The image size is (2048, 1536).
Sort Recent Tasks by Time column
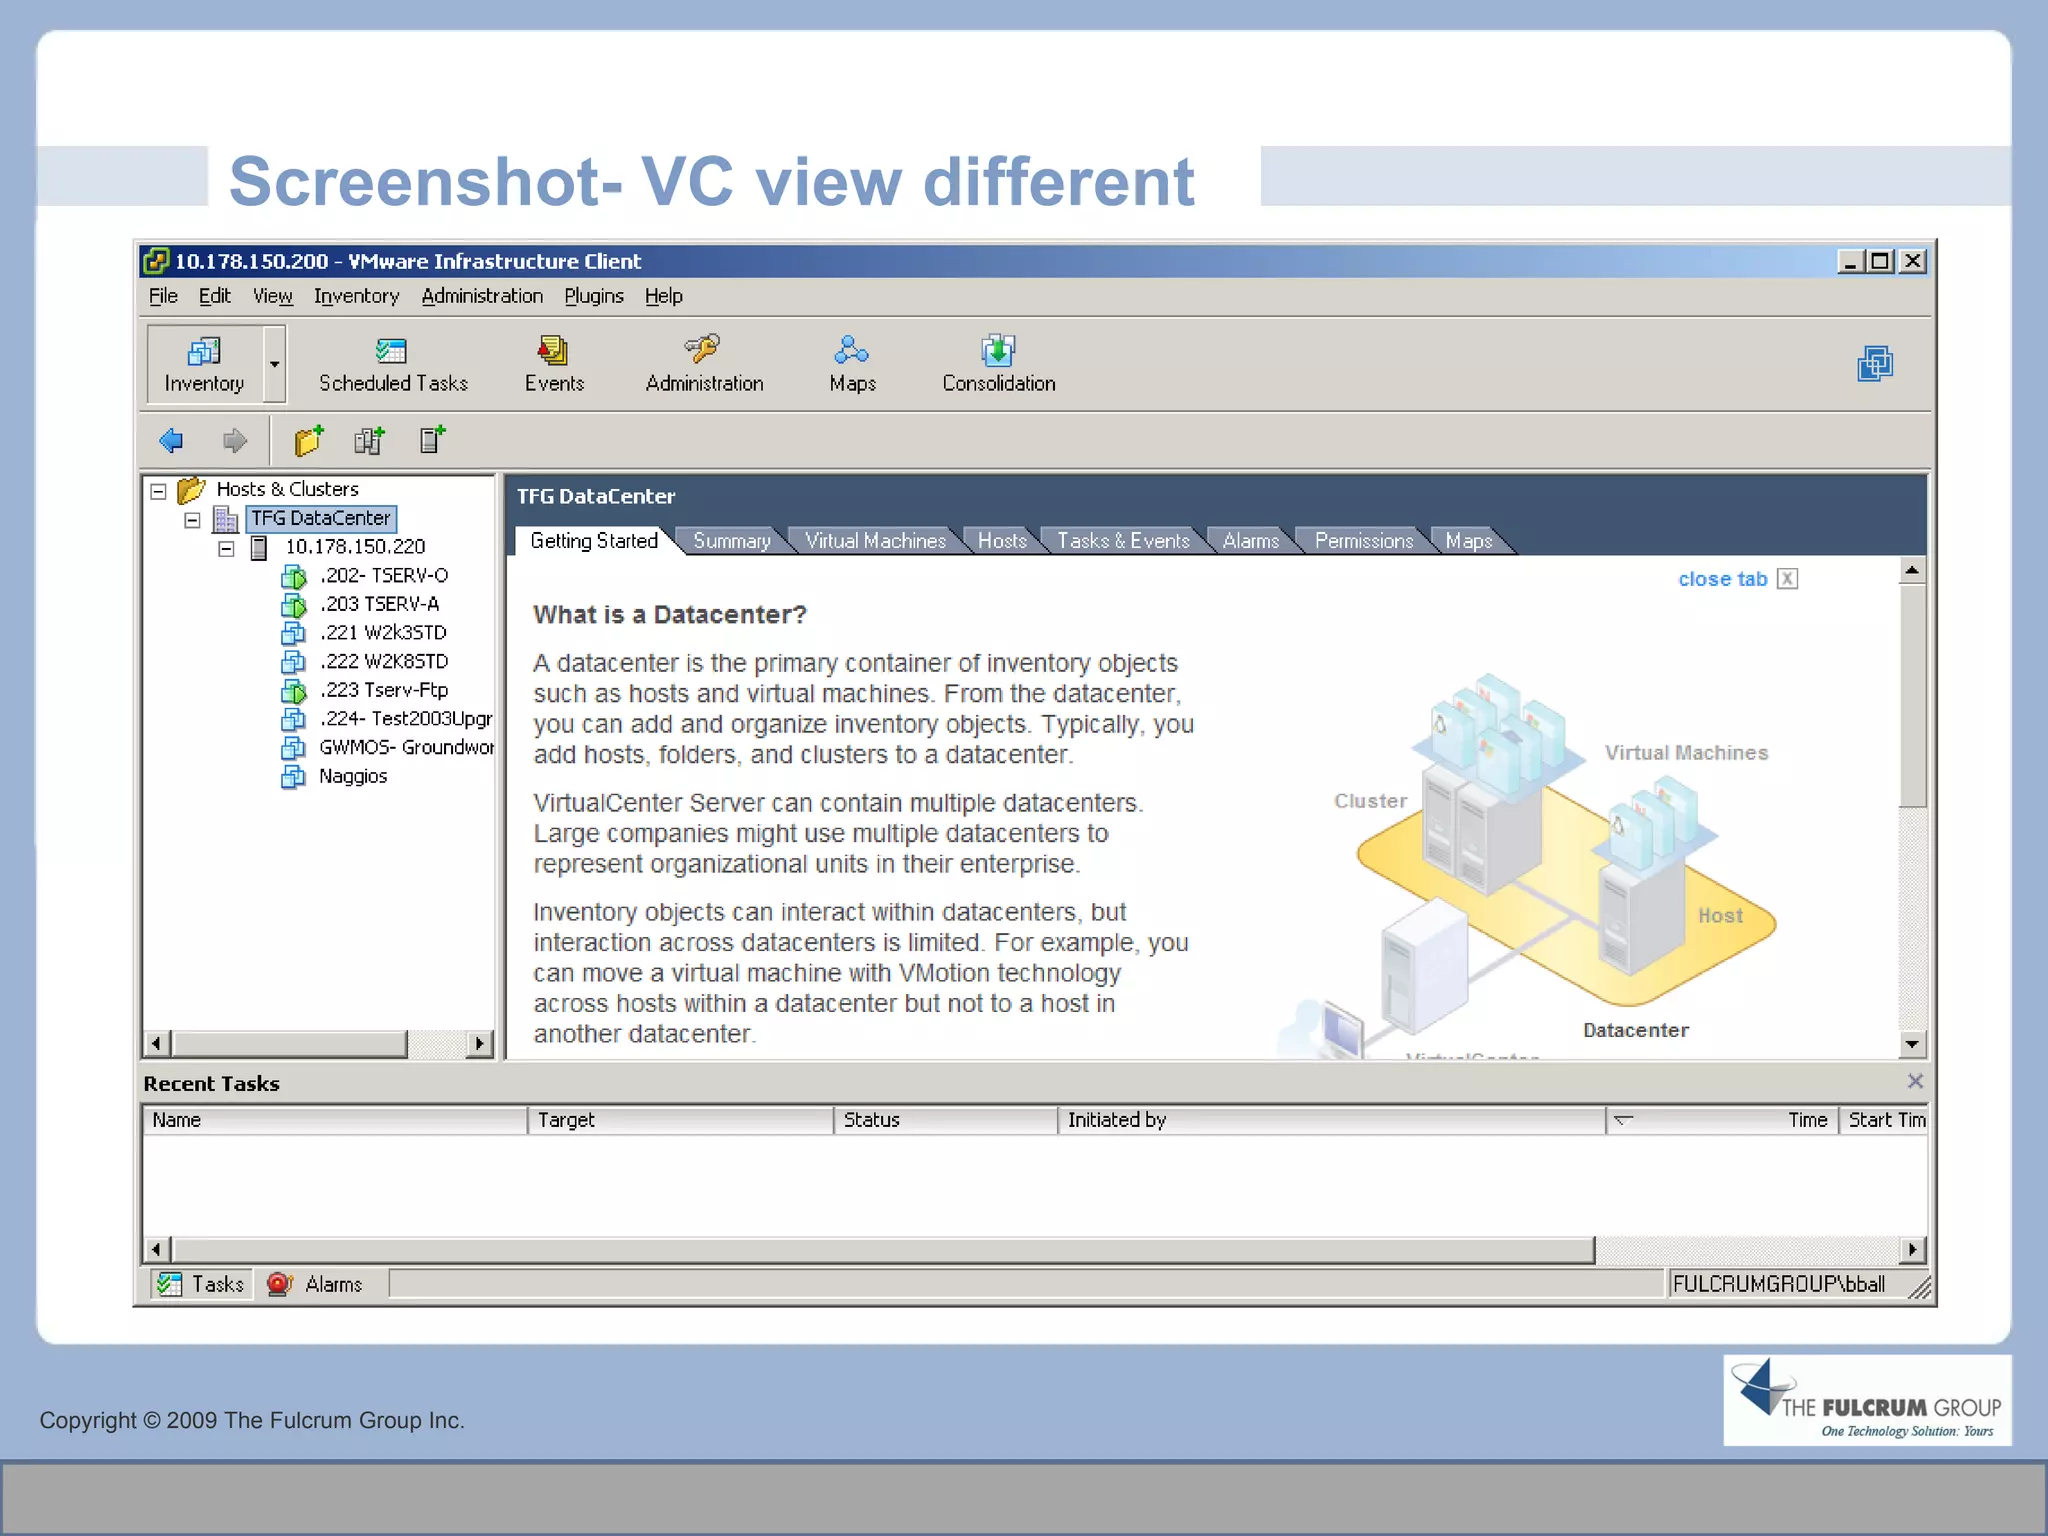point(1722,1120)
